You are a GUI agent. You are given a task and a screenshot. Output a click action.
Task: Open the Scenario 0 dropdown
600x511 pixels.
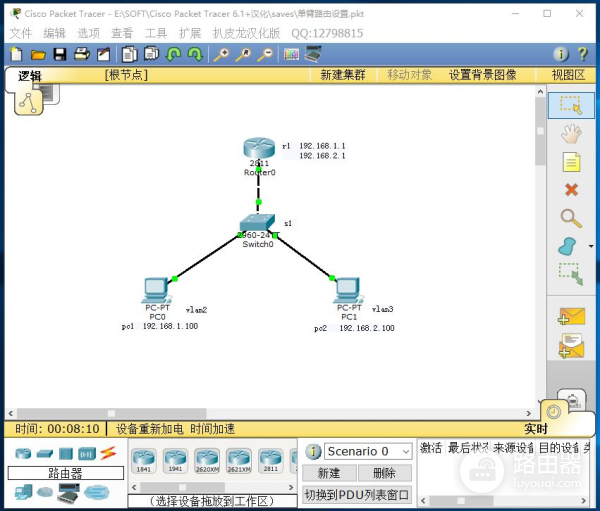point(368,451)
